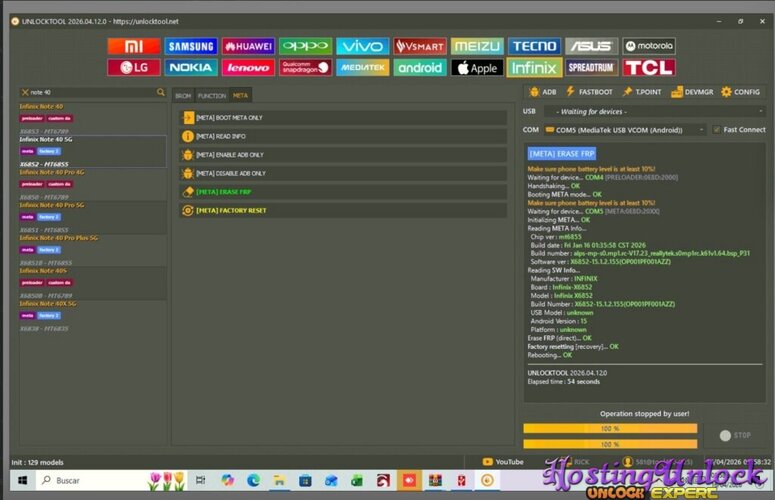Image resolution: width=775 pixels, height=500 pixels.
Task: Switch to the FUNCTION tab
Action: (212, 96)
